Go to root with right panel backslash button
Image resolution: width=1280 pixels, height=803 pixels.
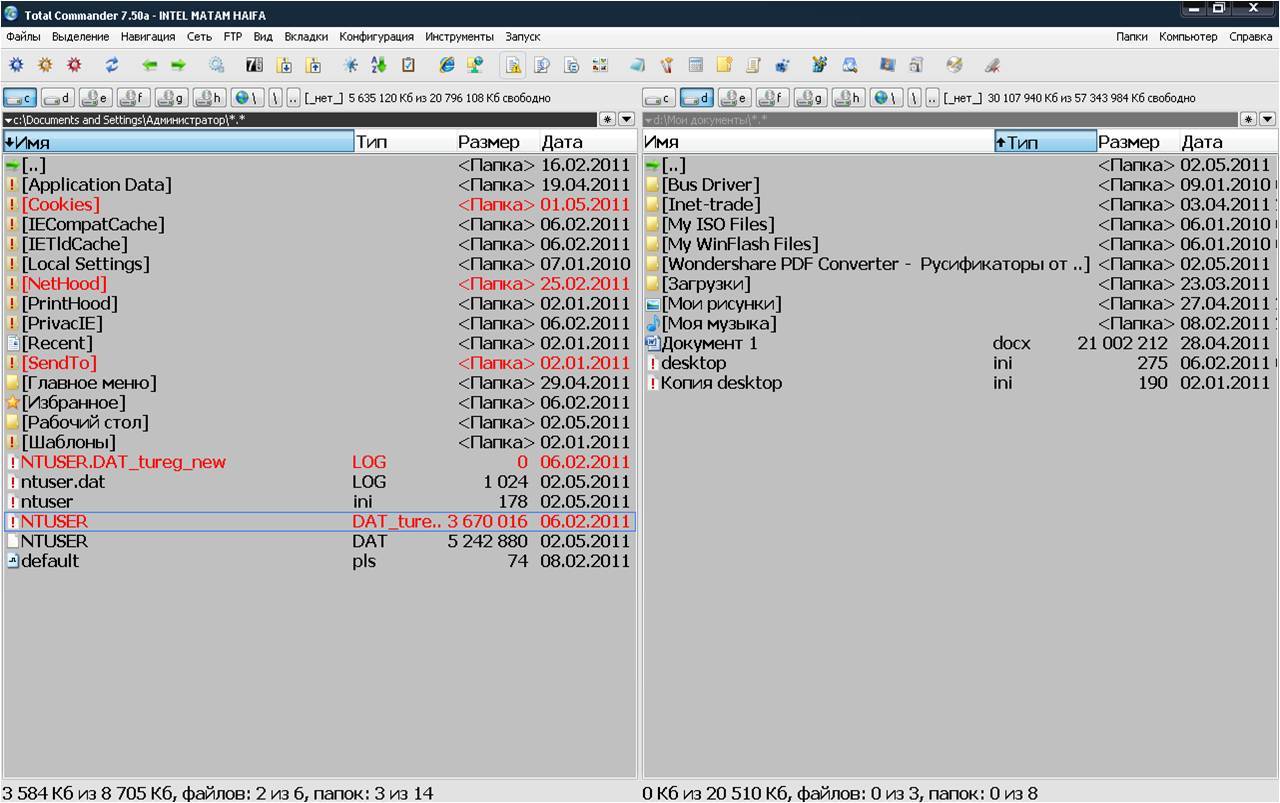(x=914, y=98)
